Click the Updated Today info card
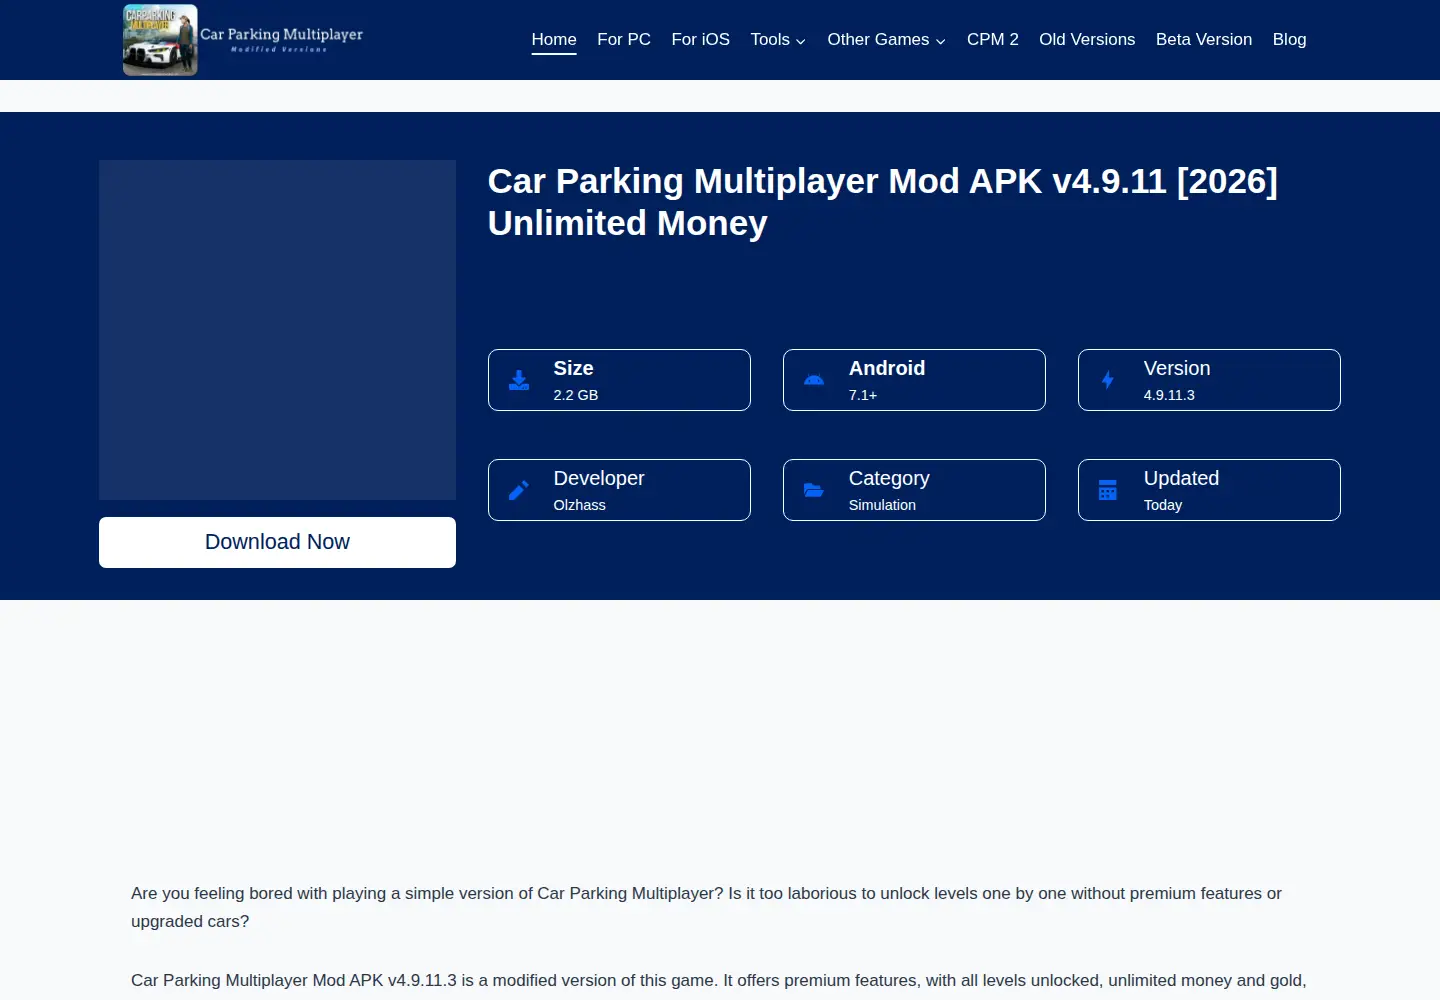1440x1000 pixels. click(1209, 490)
